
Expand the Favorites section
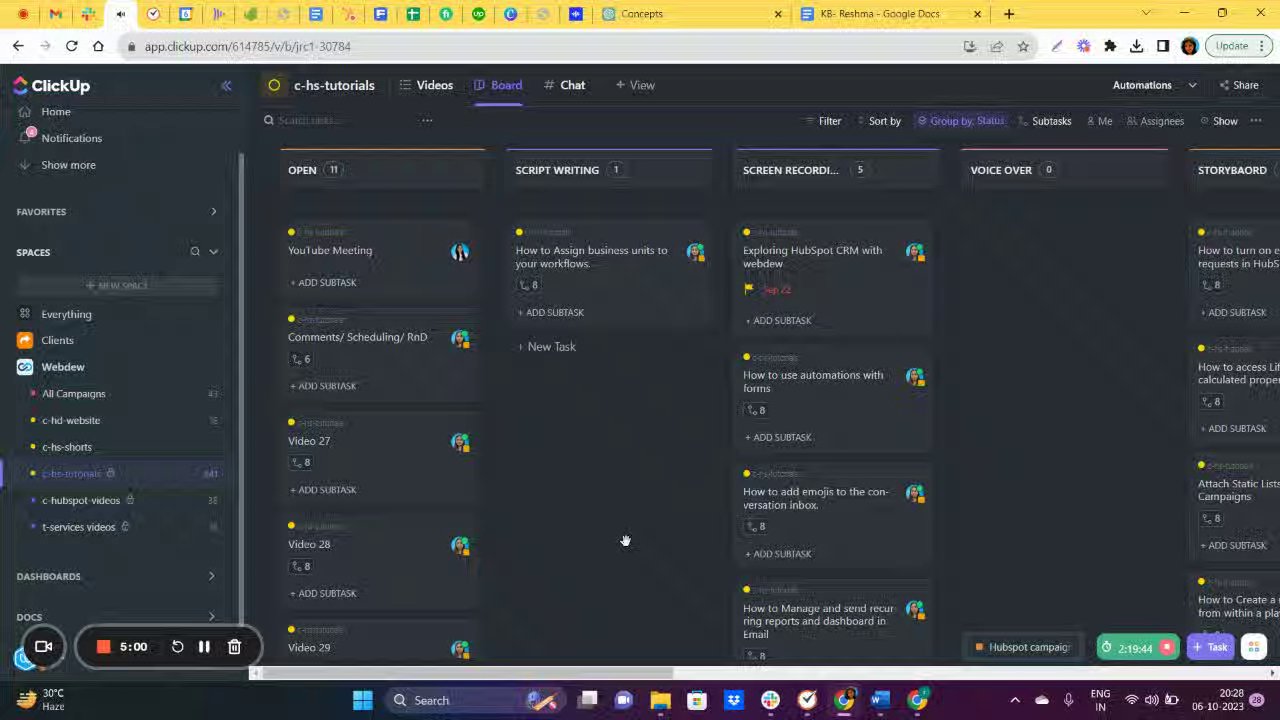[213, 212]
